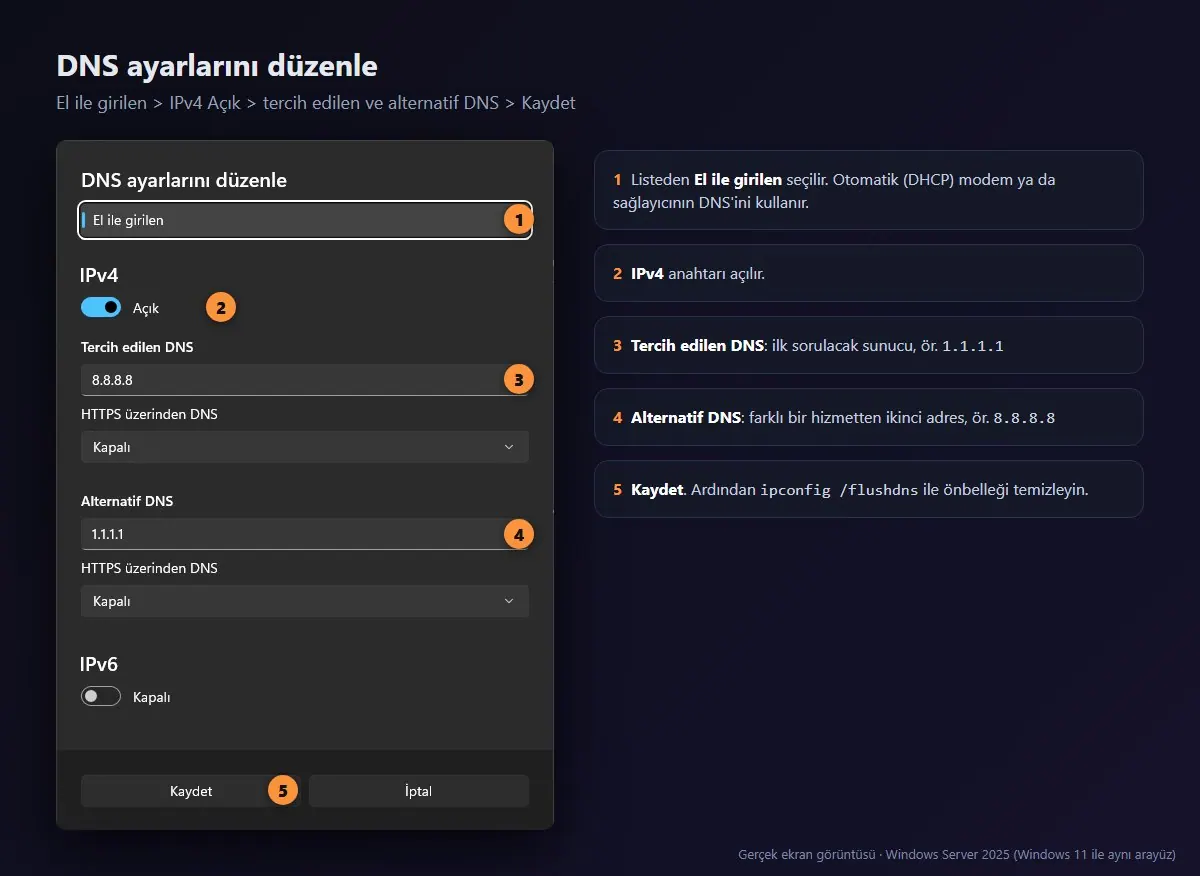Click the "Tercih edilen DNS" label above the 8.8.8.8 field
This screenshot has width=1200, height=876.
pos(138,347)
